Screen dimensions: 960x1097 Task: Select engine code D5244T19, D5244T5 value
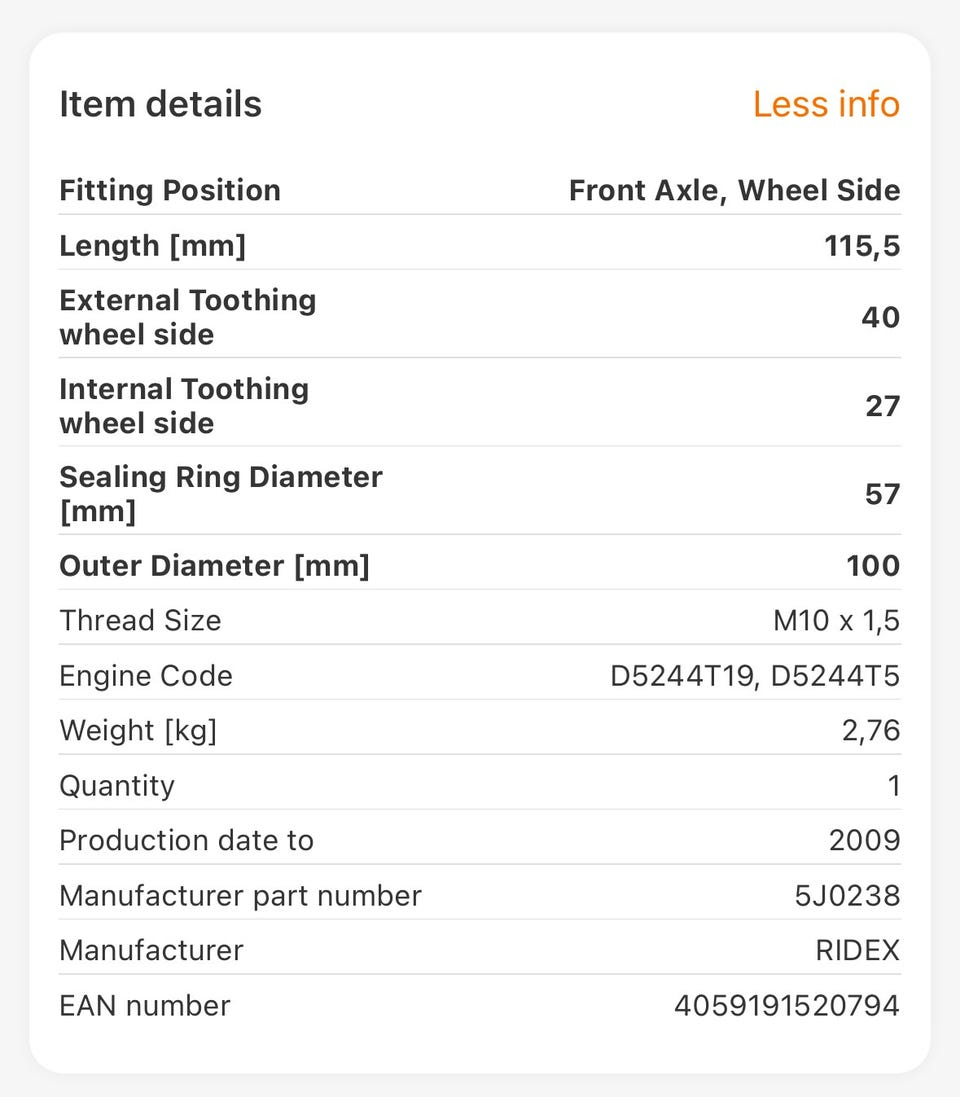[755, 676]
